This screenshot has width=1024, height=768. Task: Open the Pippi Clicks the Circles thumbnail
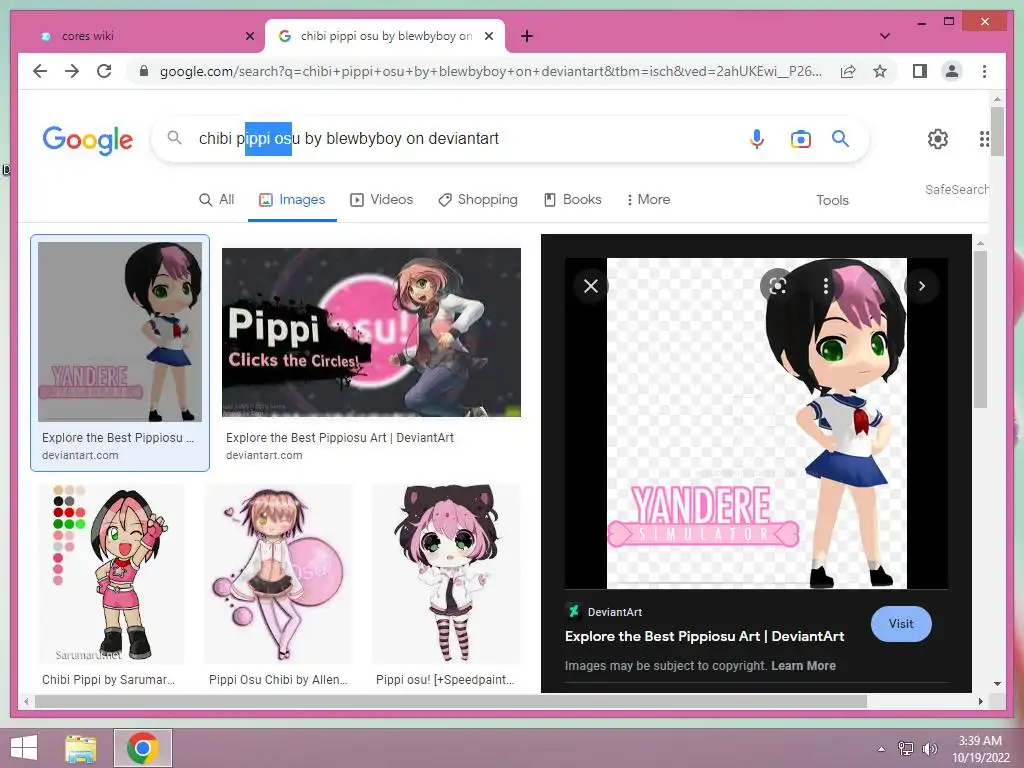[x=372, y=332]
